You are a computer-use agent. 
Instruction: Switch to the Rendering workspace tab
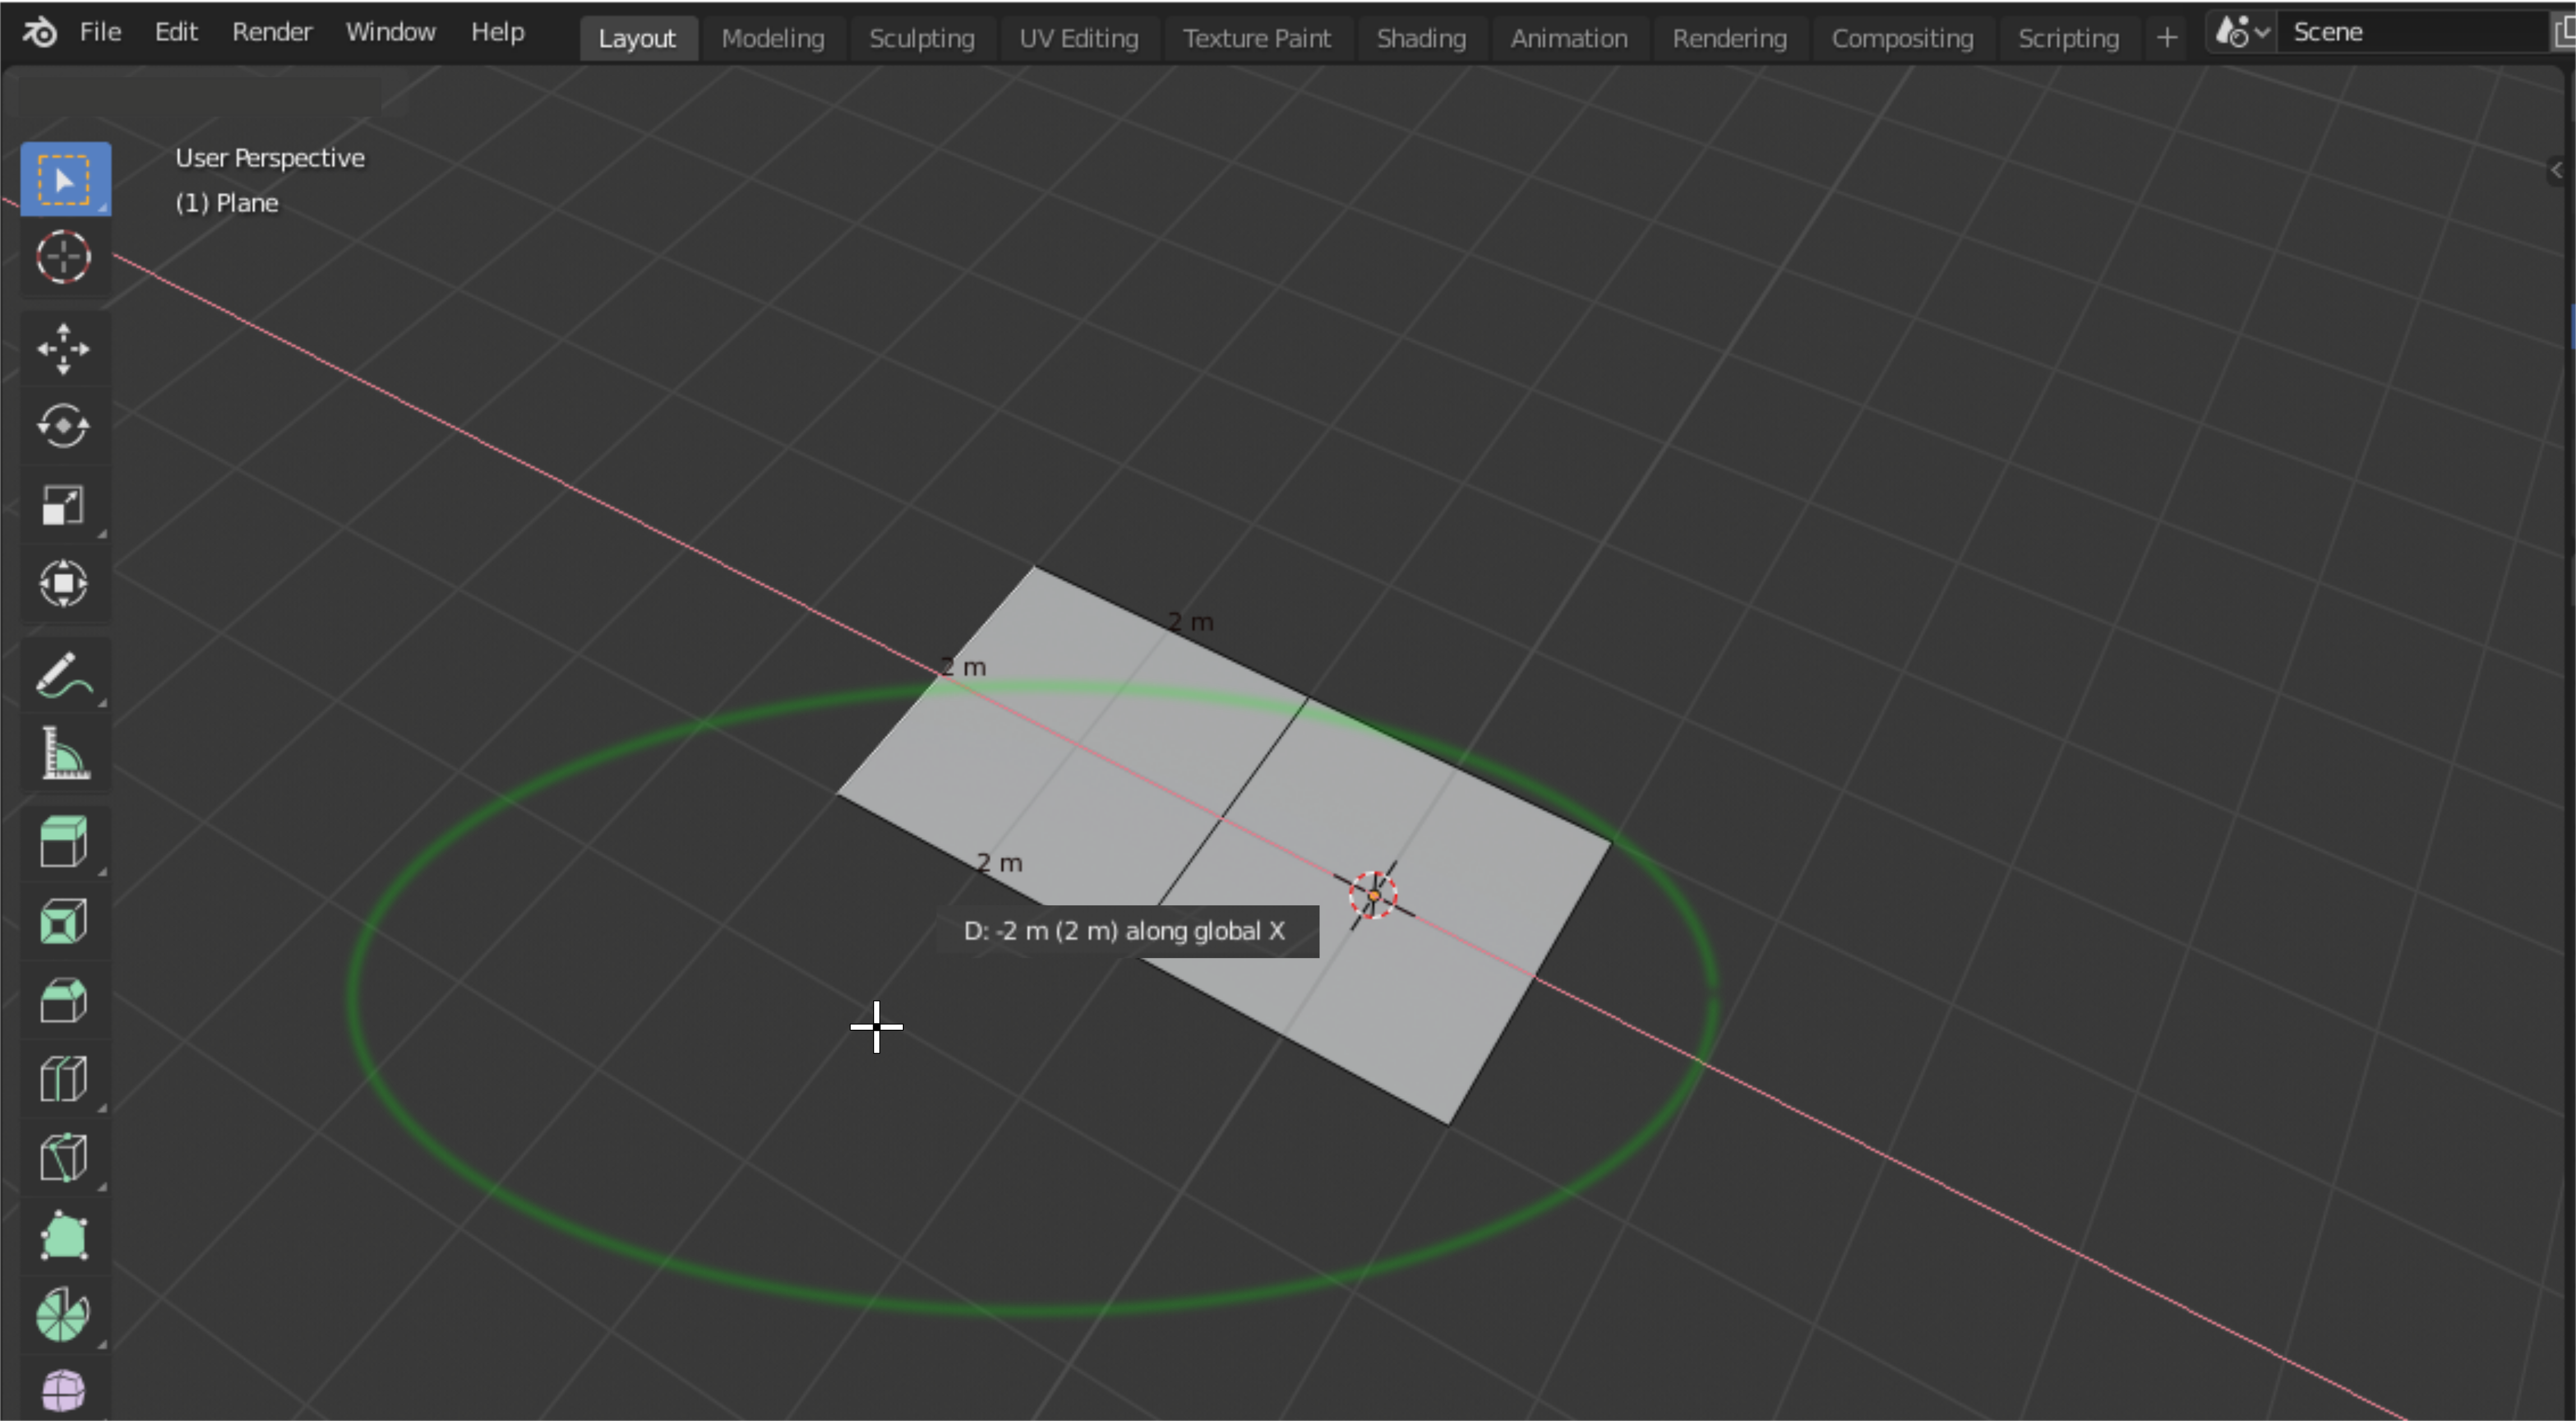(x=1729, y=38)
